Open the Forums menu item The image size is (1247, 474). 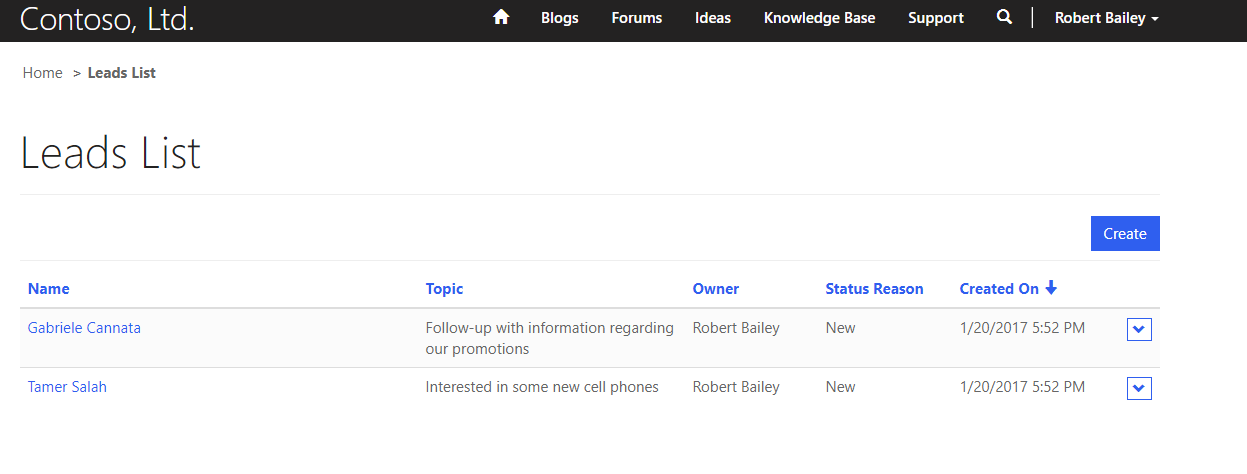(x=636, y=18)
